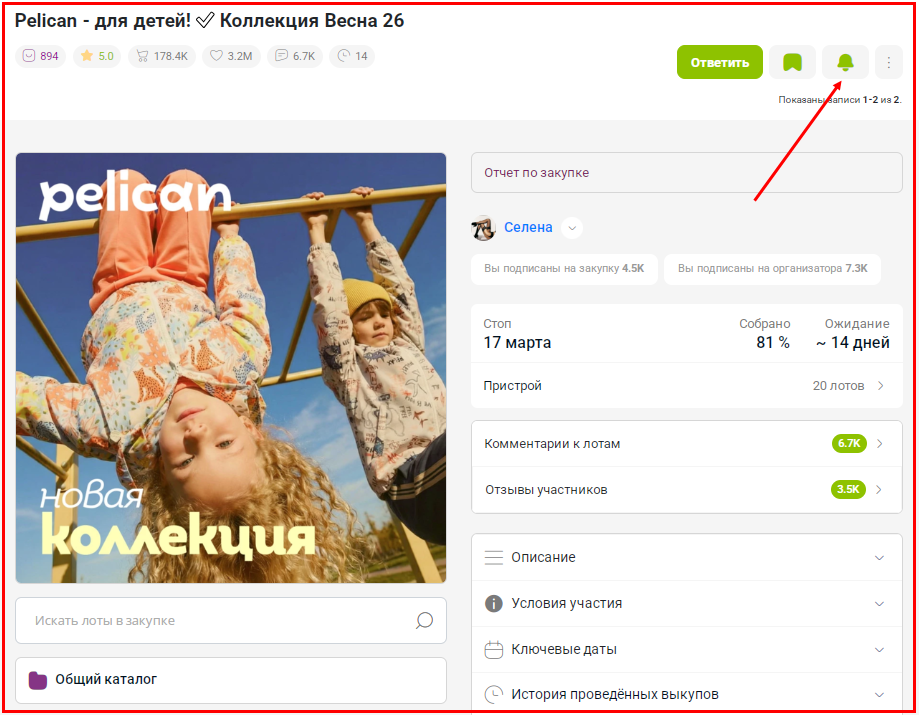
Task: Click the green bell notification icon
Action: 845,62
